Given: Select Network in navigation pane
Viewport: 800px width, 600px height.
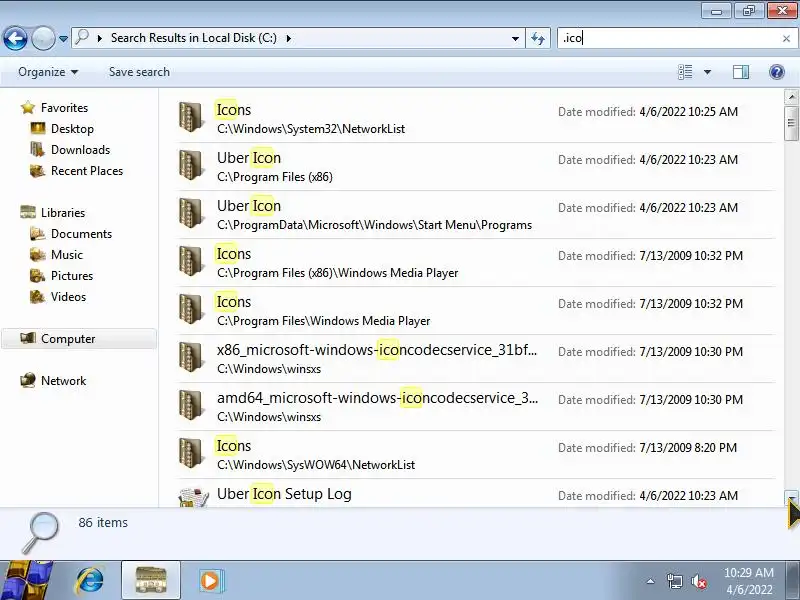Looking at the screenshot, I should click(x=63, y=380).
